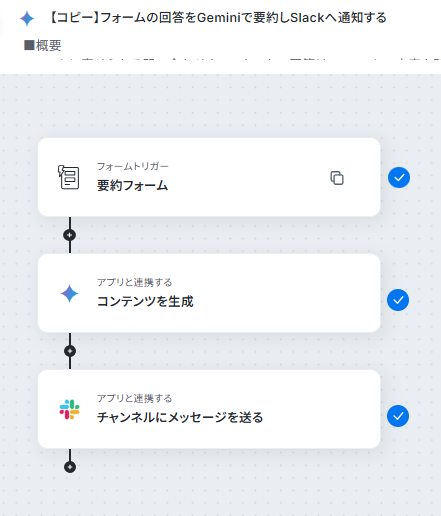Click the form trigger icon on 要約フォーム card
Screen dimensions: 441x516
pos(69,177)
